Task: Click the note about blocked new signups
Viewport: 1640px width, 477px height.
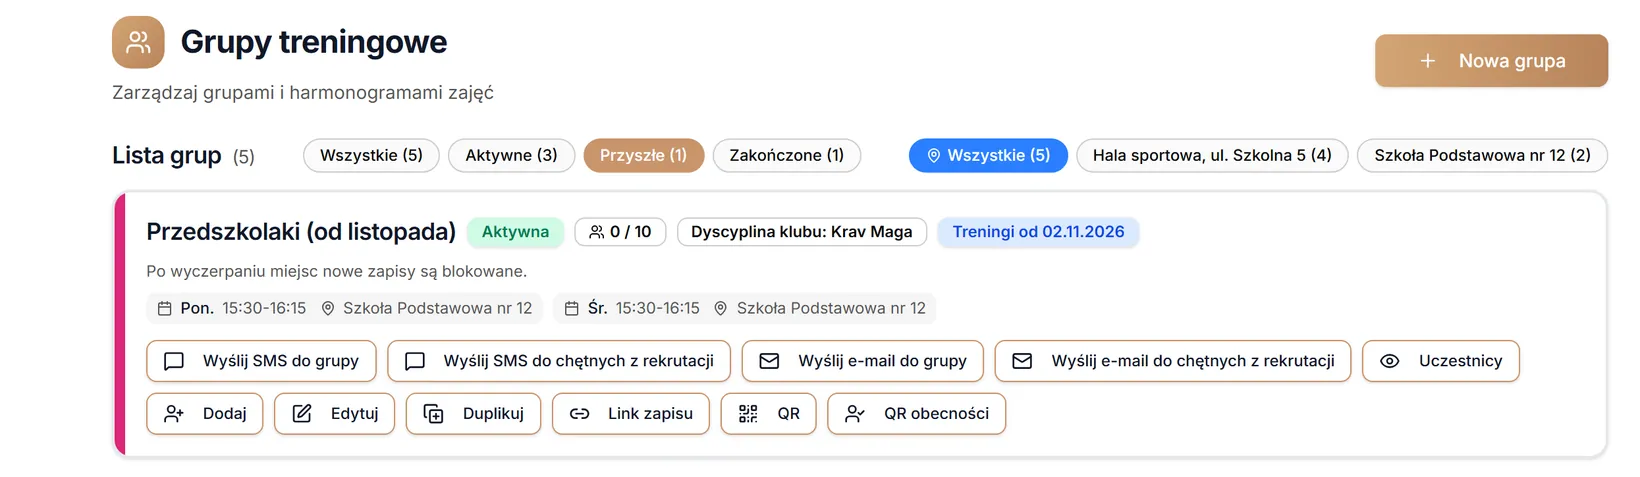Action: tap(336, 271)
